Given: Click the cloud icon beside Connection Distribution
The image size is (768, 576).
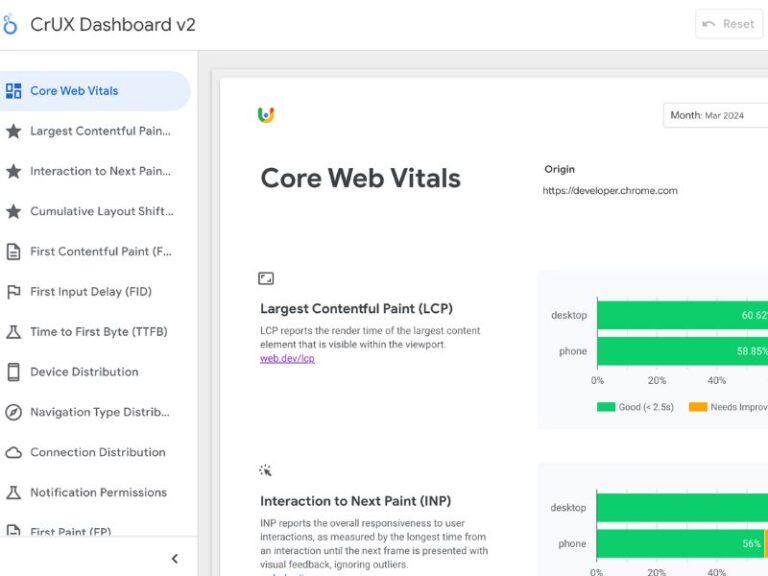Looking at the screenshot, I should pos(14,452).
